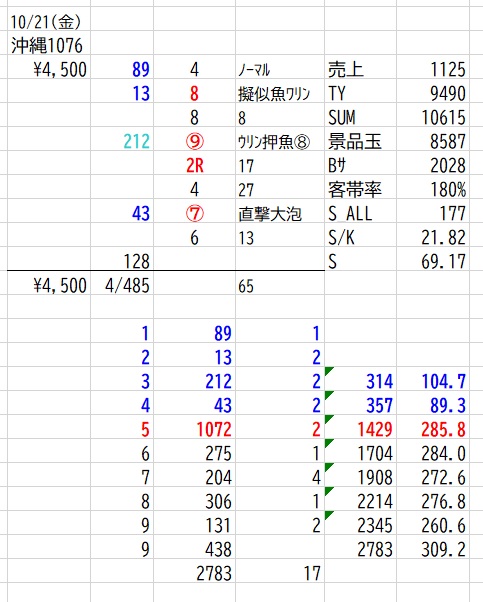483x602 pixels.
Task: Click the 擬似魚ウリン text cell
Action: [274, 94]
